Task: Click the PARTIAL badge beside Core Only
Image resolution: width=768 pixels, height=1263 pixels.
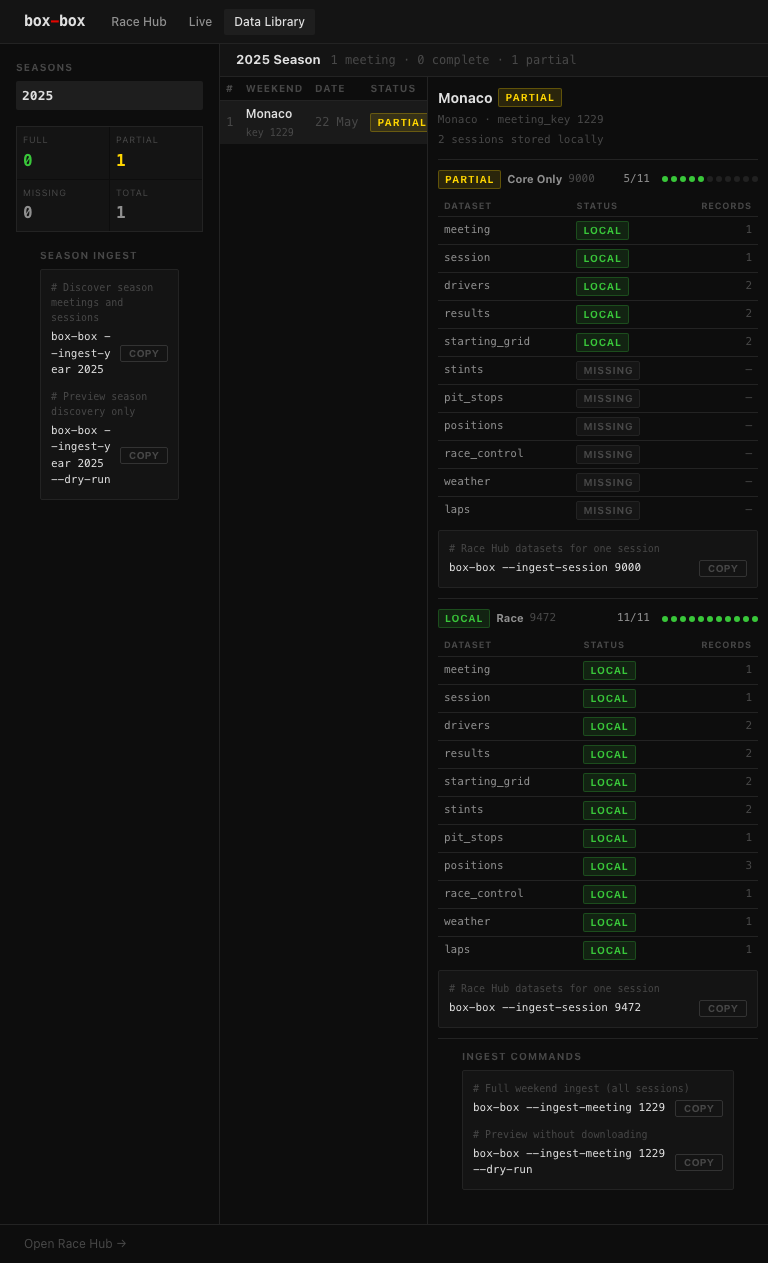Action: coord(469,179)
